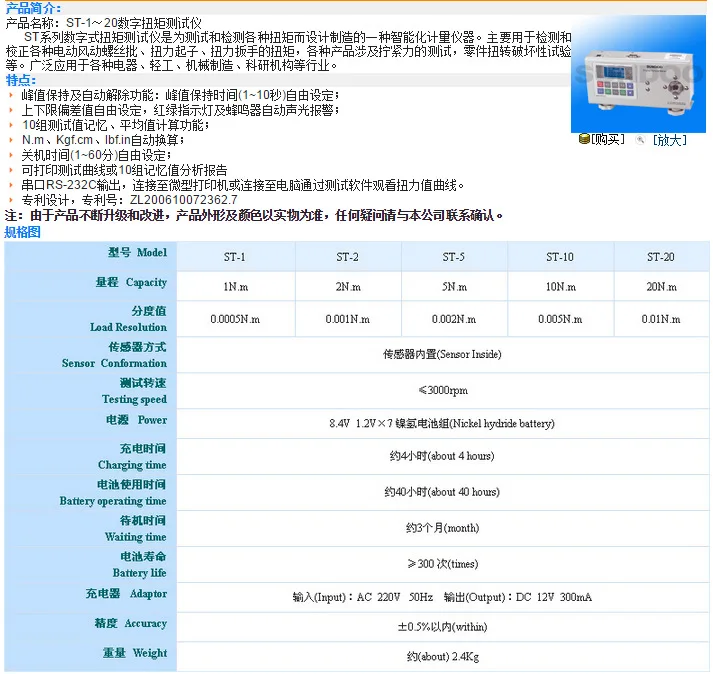This screenshot has height=674, width=713.
Task: Click the ST-1 model cell
Action: click(235, 257)
